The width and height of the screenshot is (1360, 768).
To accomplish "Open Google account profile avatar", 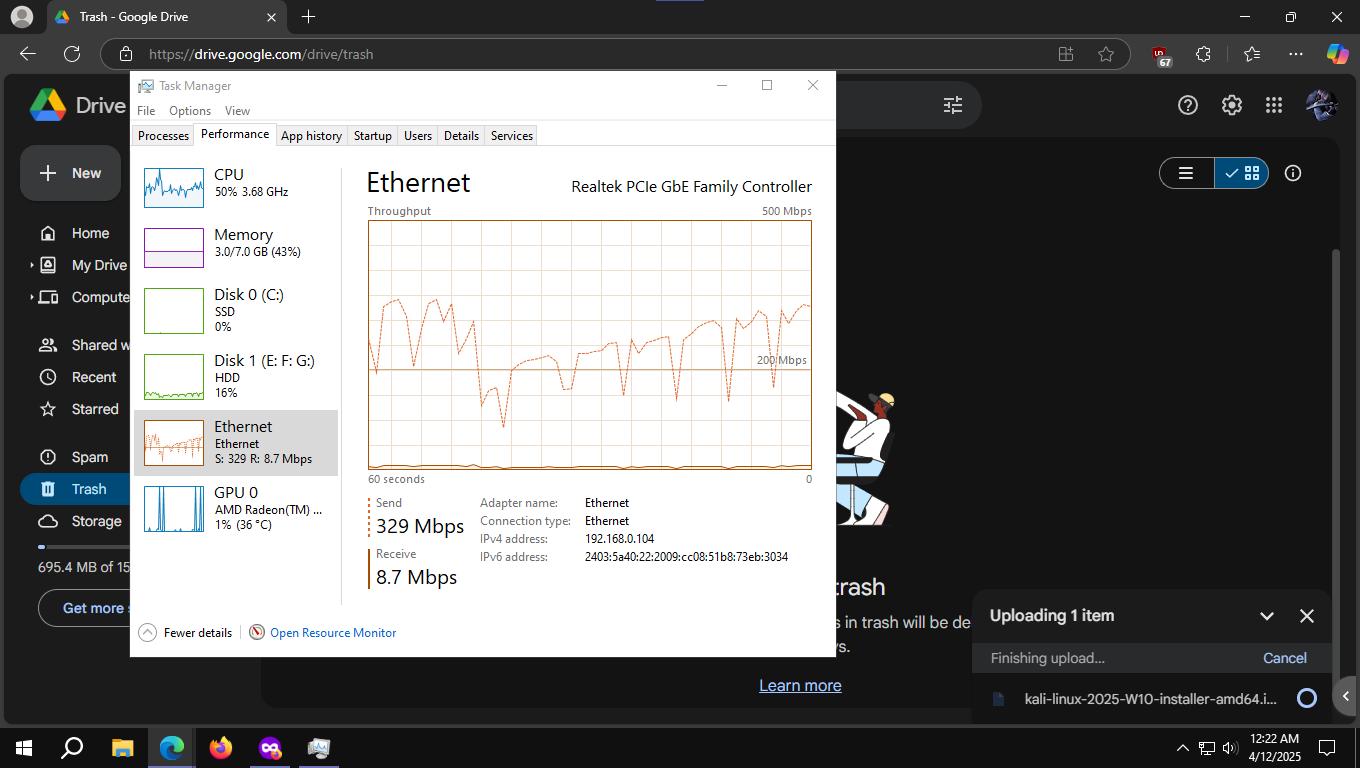I will pos(1322,105).
